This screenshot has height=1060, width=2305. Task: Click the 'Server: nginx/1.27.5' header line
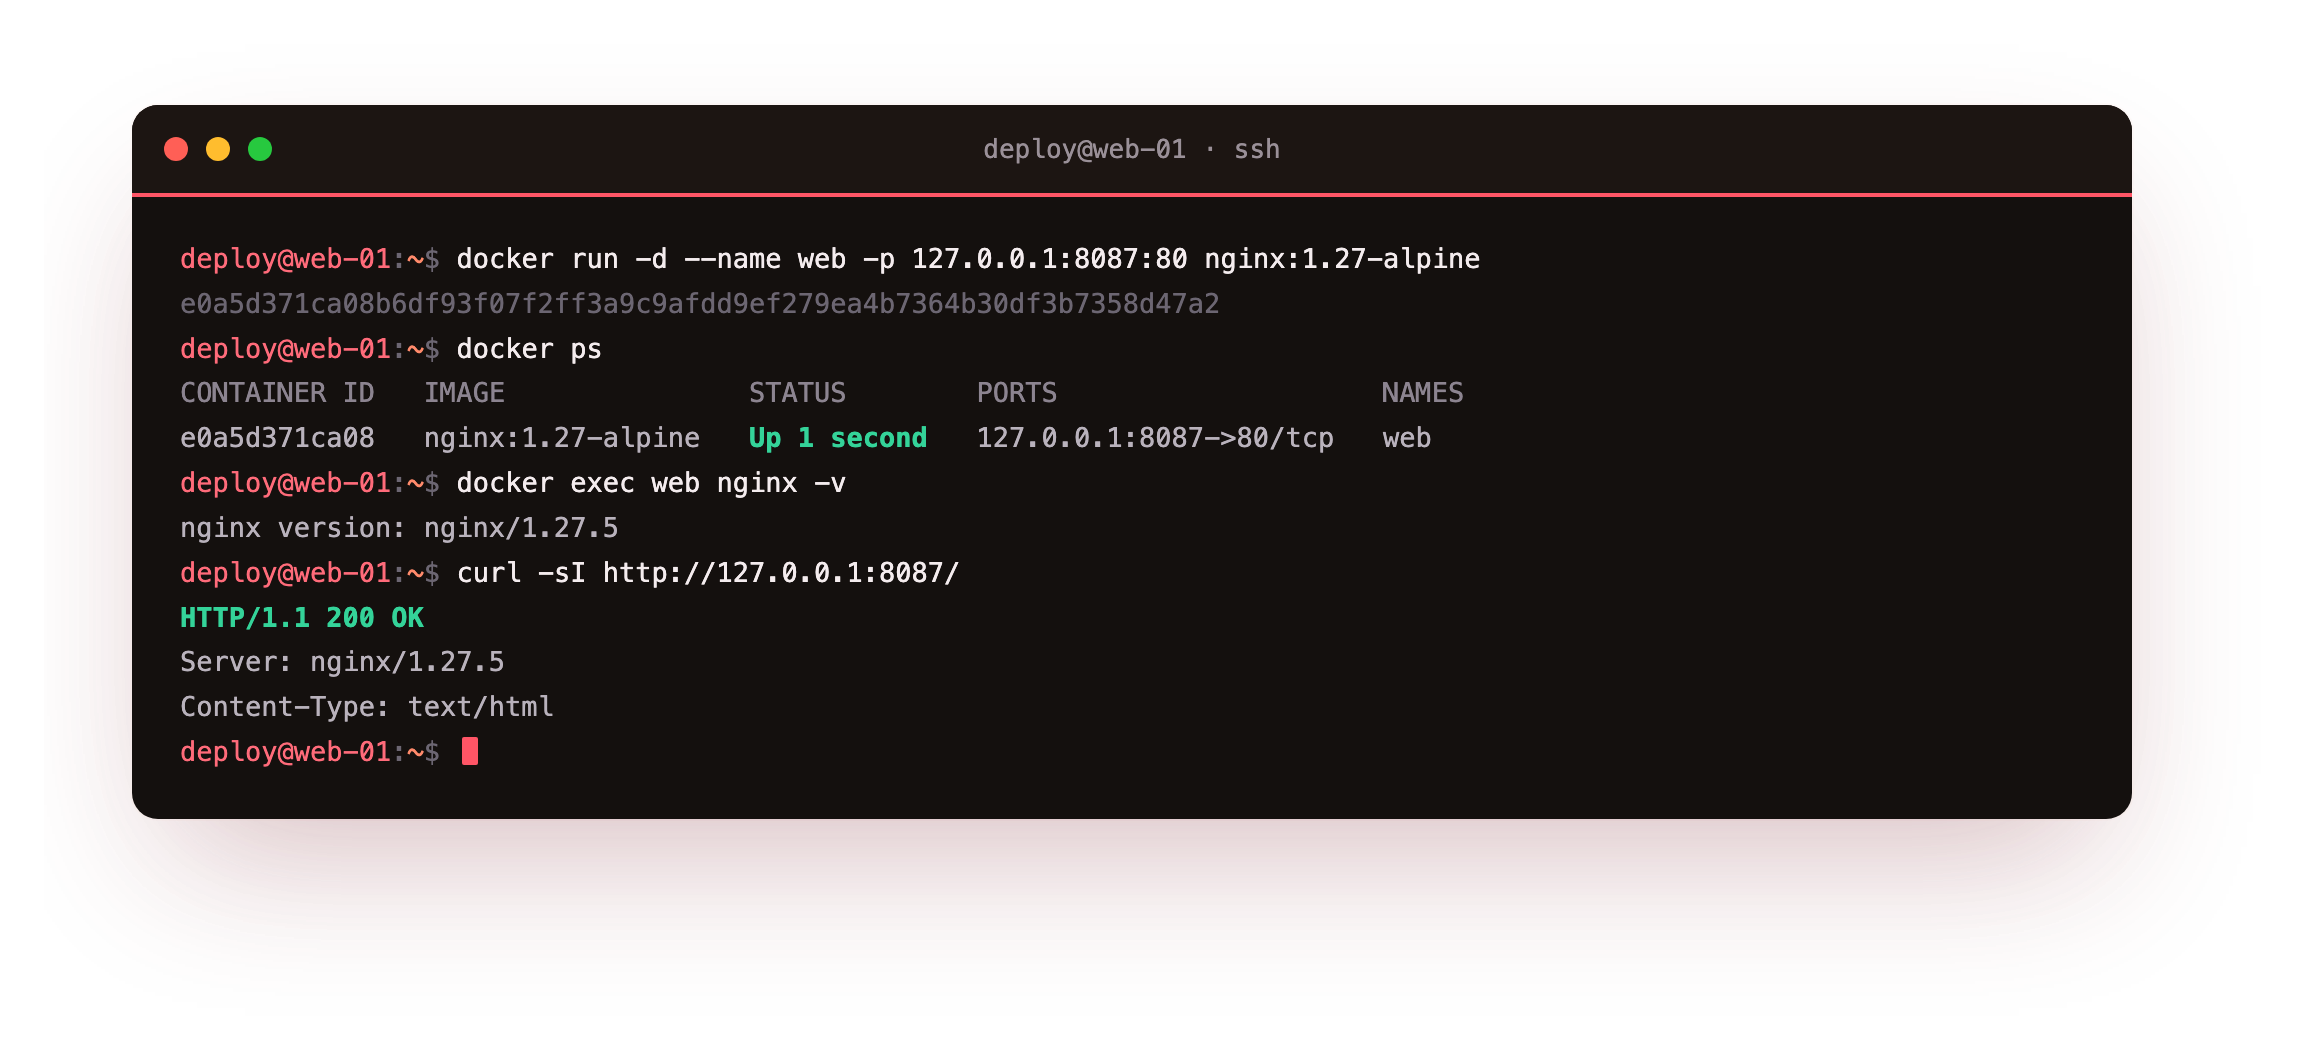342,662
